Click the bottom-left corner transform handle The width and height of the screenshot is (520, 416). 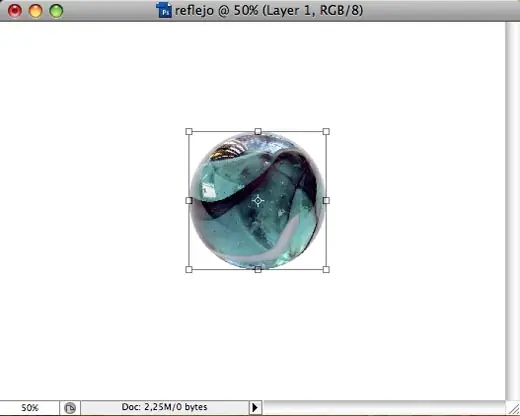tap(189, 269)
